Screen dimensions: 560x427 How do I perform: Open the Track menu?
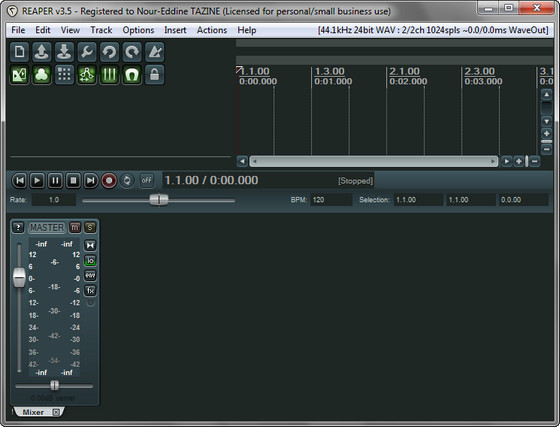(101, 30)
